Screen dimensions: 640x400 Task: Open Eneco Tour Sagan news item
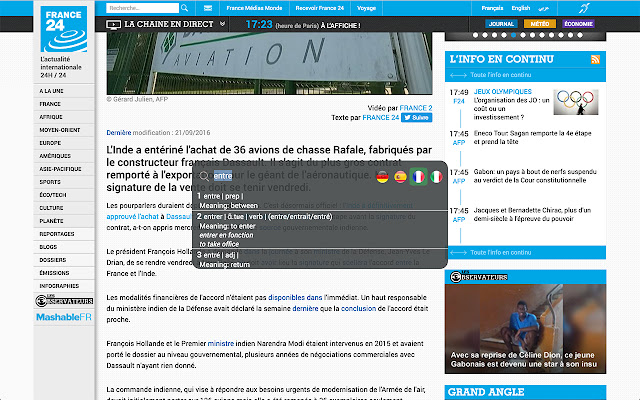532,138
